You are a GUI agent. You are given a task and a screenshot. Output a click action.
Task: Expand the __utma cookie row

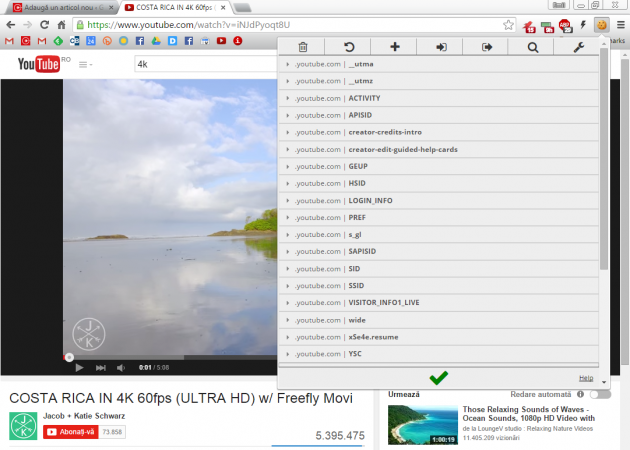click(439, 64)
